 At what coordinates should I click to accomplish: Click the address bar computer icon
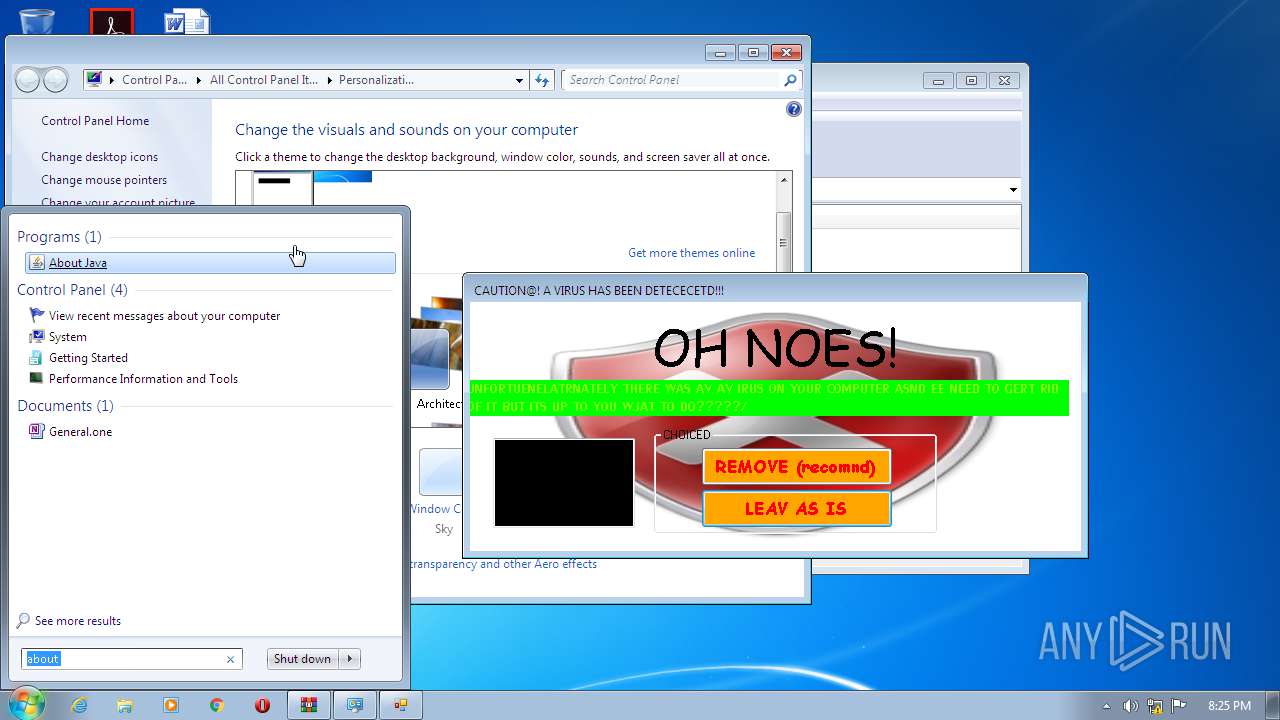(x=94, y=80)
